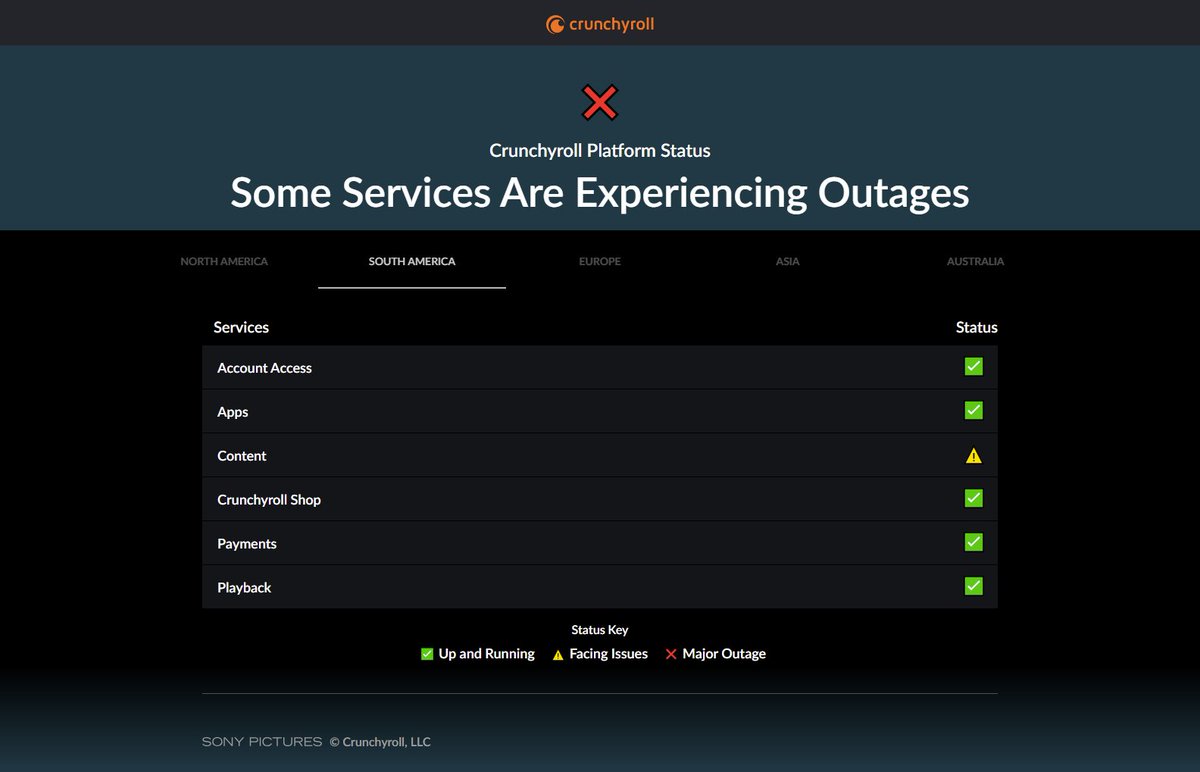Open the Europe region tab
Image resolution: width=1200 pixels, height=772 pixels.
600,261
